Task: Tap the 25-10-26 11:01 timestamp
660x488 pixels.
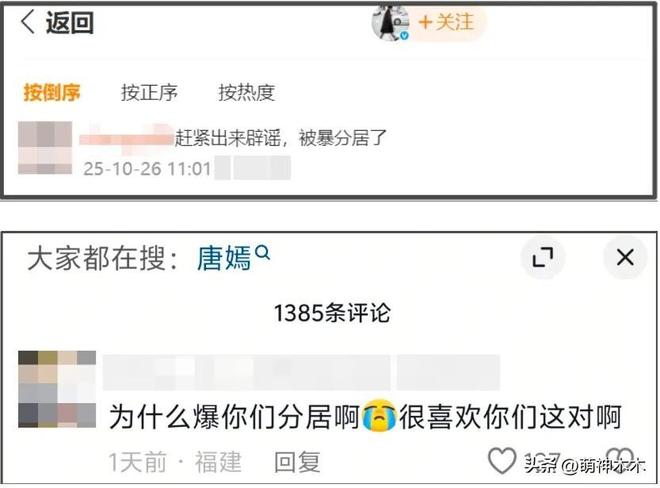Action: click(147, 169)
